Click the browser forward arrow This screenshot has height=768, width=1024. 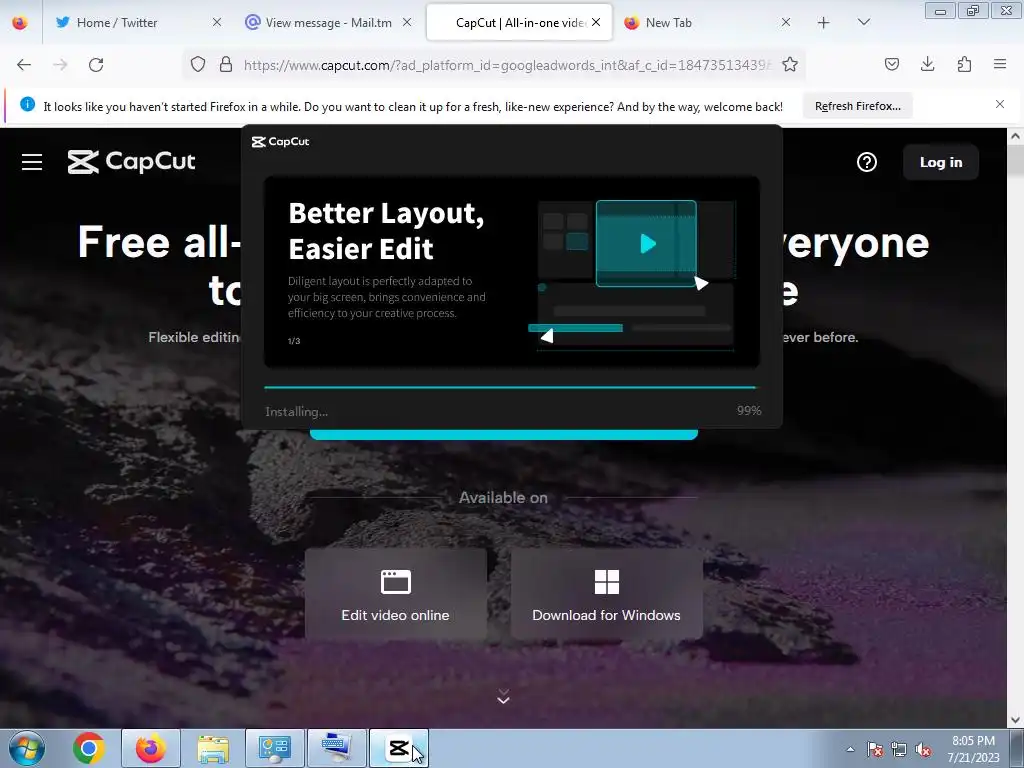pyautogui.click(x=60, y=65)
